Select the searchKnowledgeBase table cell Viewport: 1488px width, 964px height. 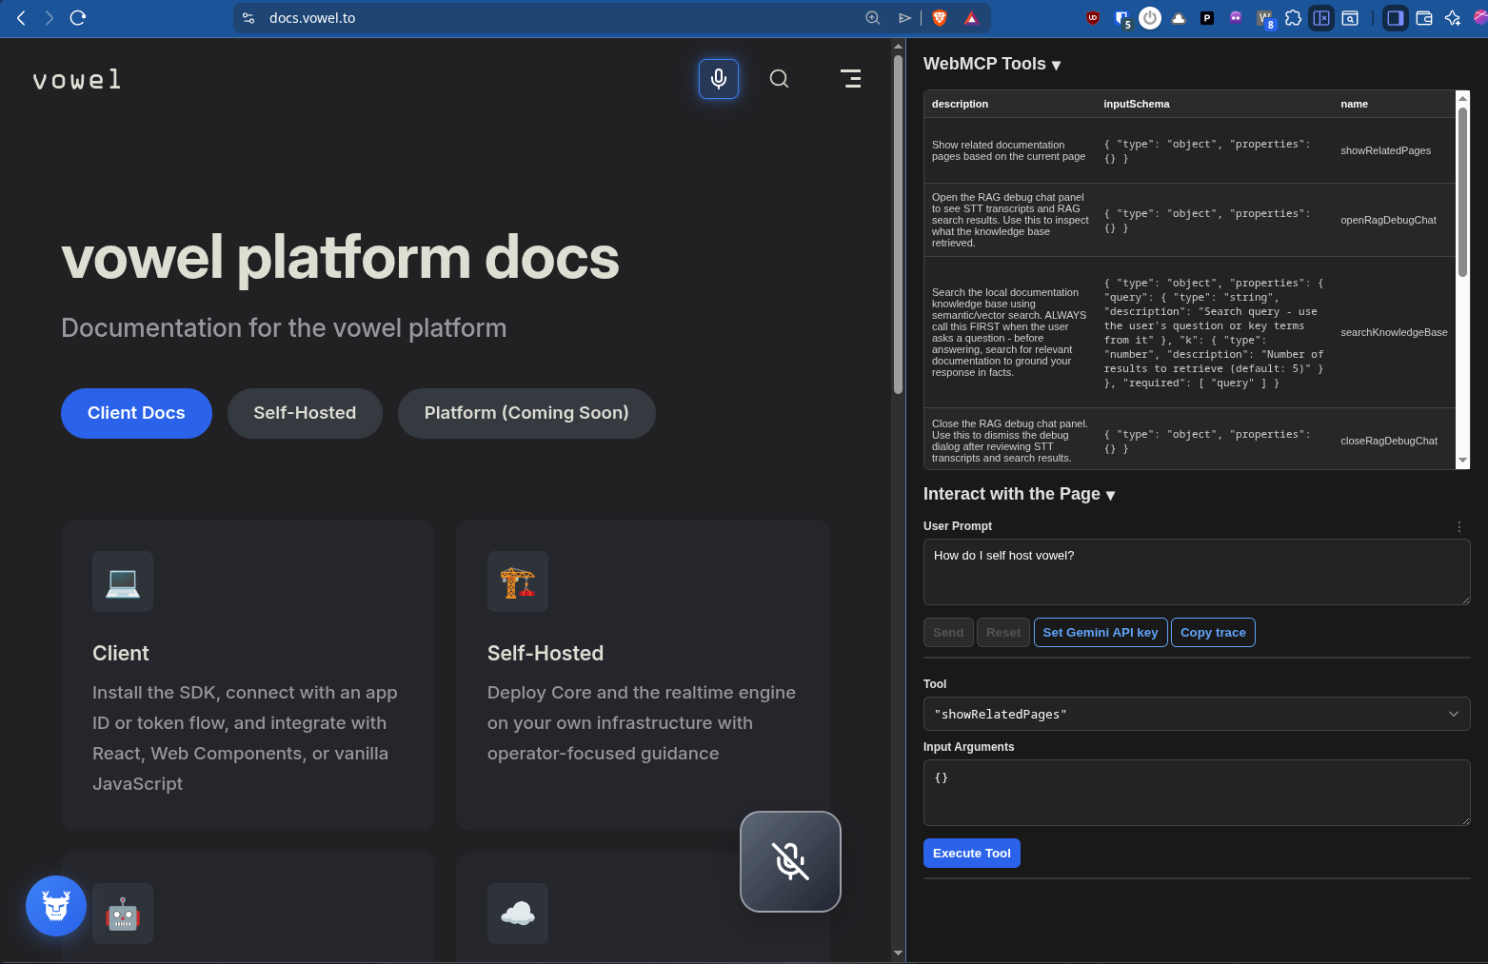pyautogui.click(x=1394, y=332)
